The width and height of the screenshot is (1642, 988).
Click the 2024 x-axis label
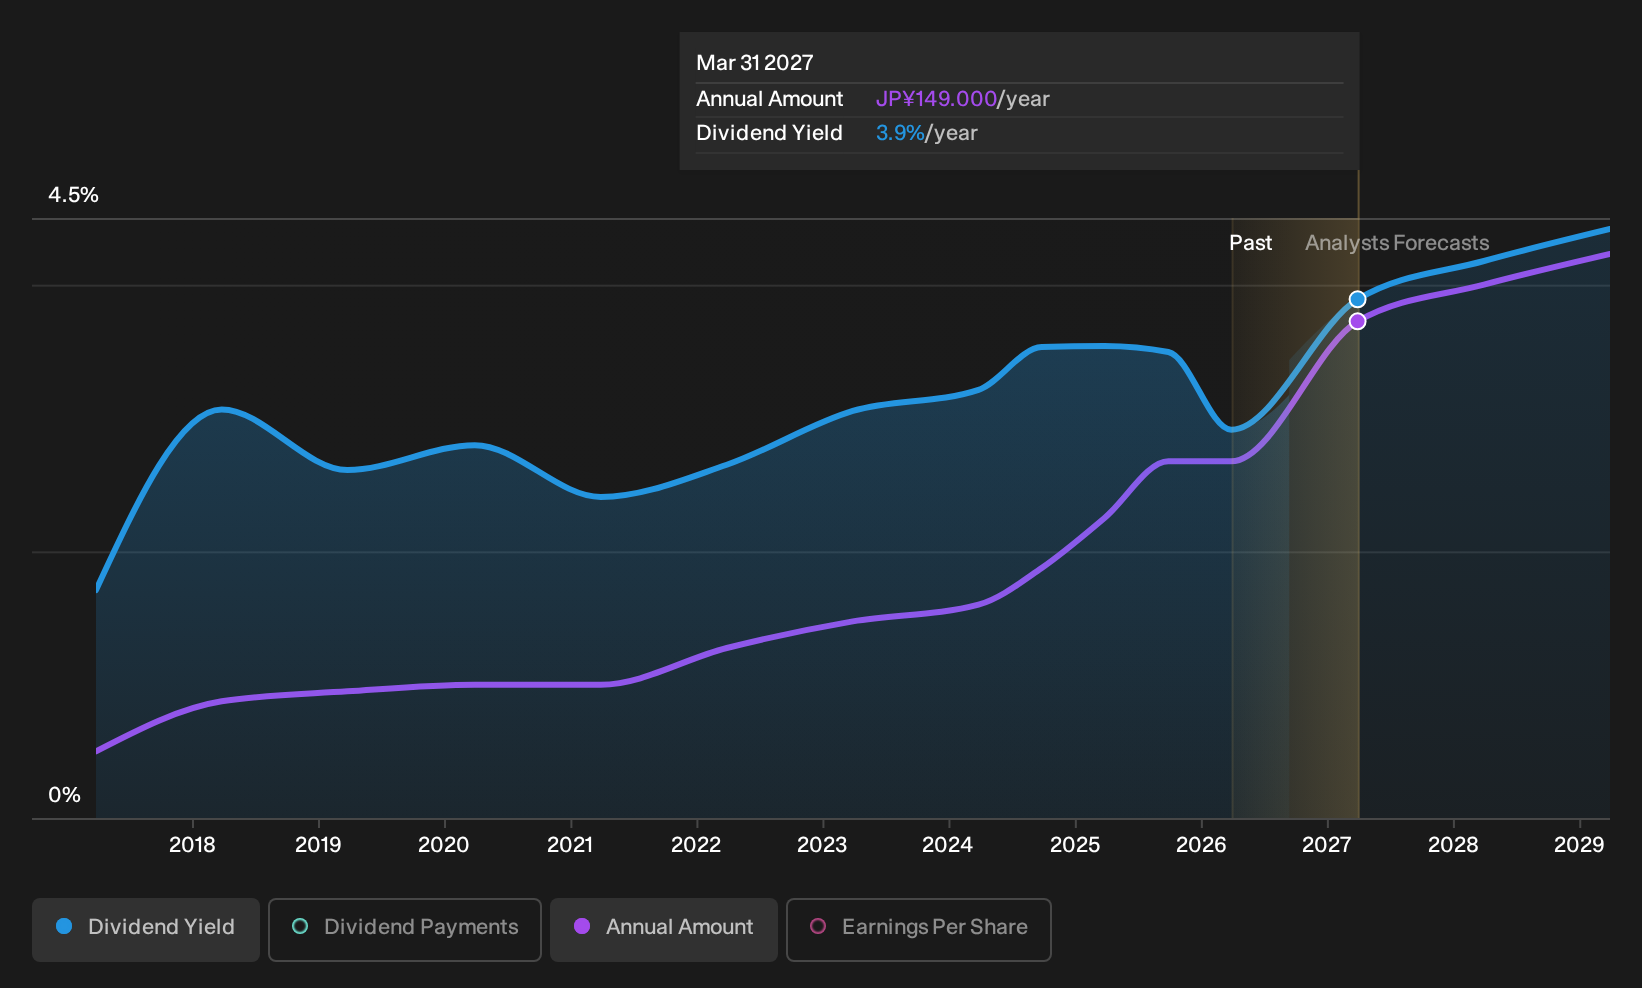[x=947, y=845]
